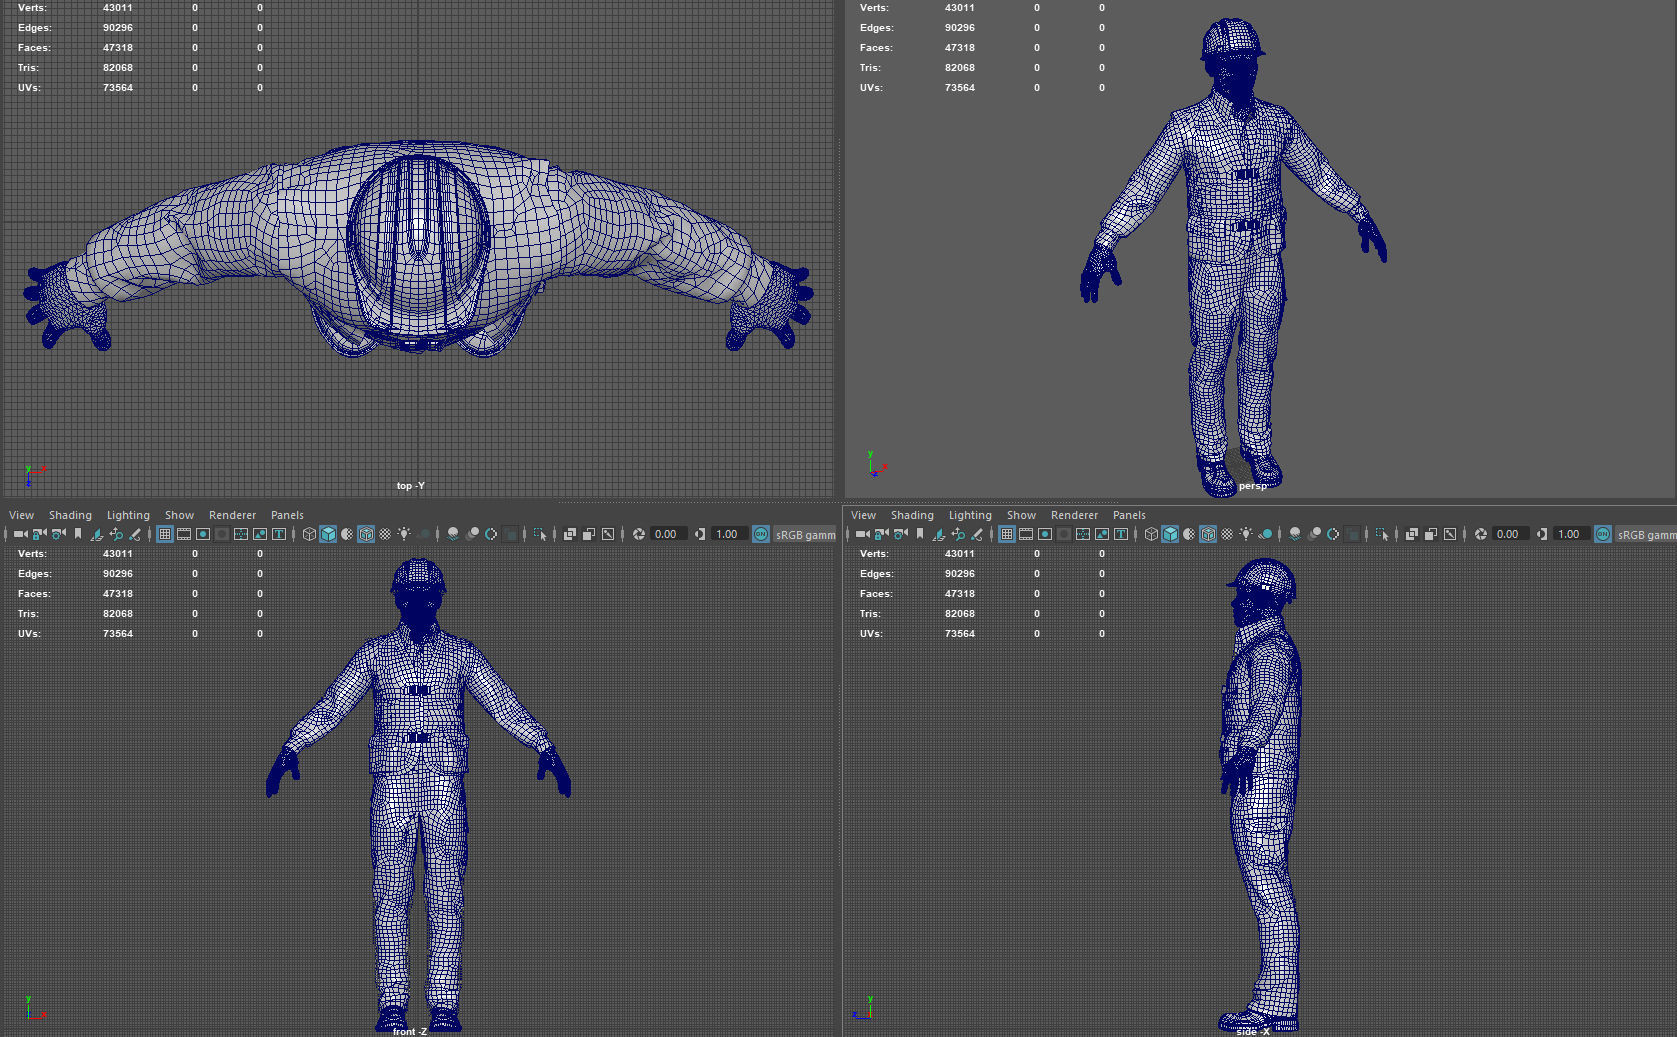Open sRGB gamma dropdown in side view toolbar

click(1646, 535)
